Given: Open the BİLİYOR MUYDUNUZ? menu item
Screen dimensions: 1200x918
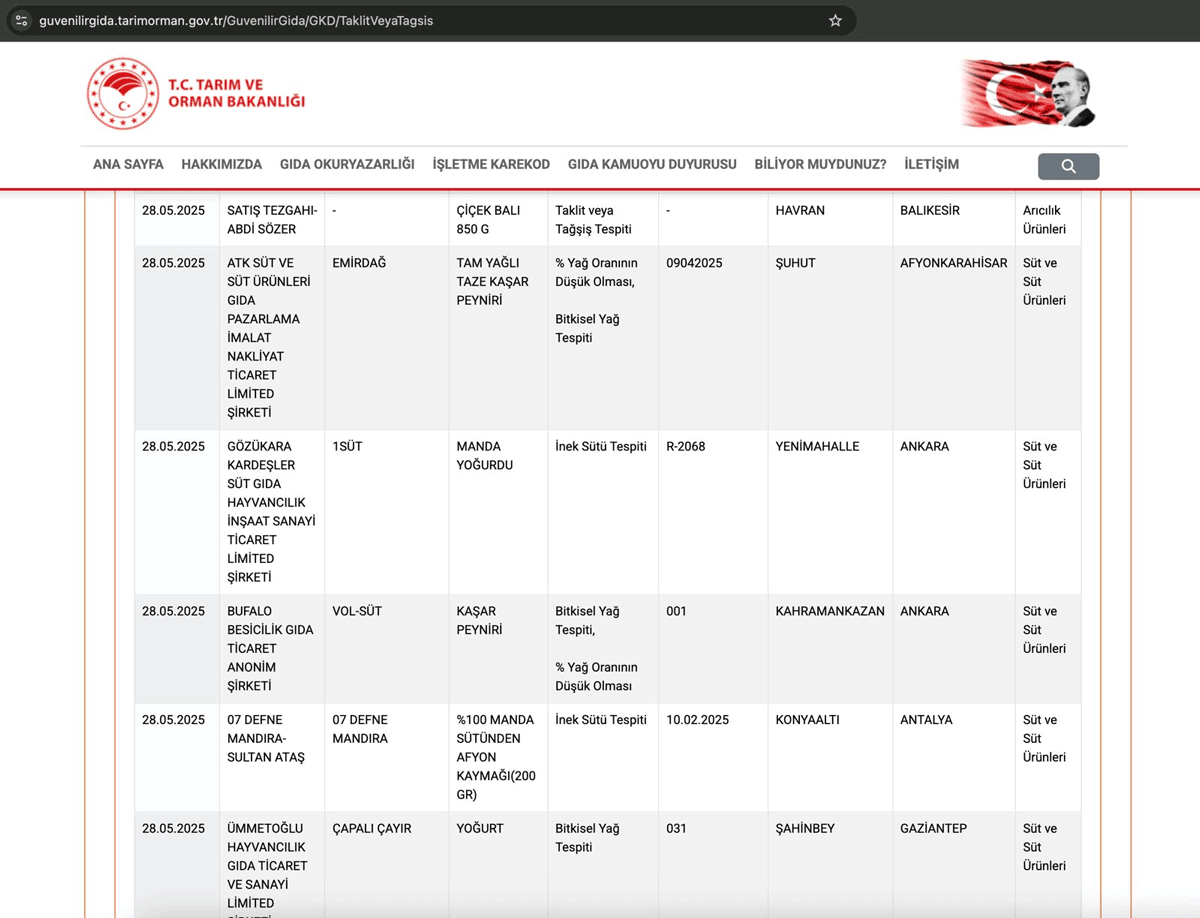Looking at the screenshot, I should 820,164.
